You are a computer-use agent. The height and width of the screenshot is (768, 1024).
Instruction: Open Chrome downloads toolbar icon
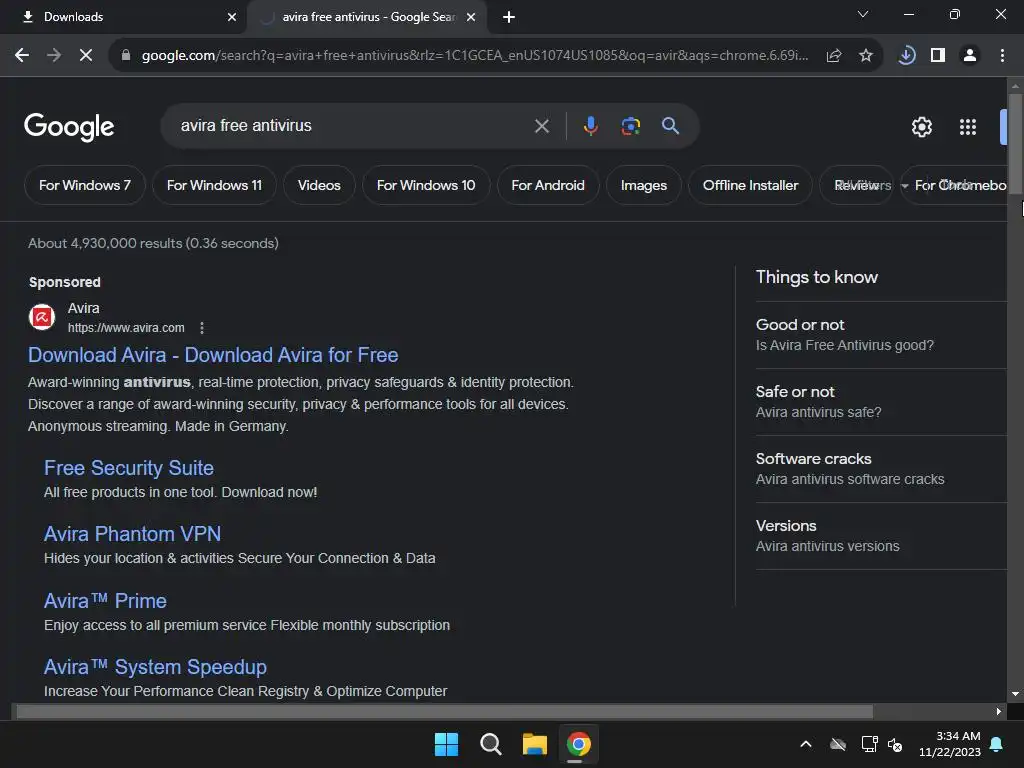[x=906, y=56]
